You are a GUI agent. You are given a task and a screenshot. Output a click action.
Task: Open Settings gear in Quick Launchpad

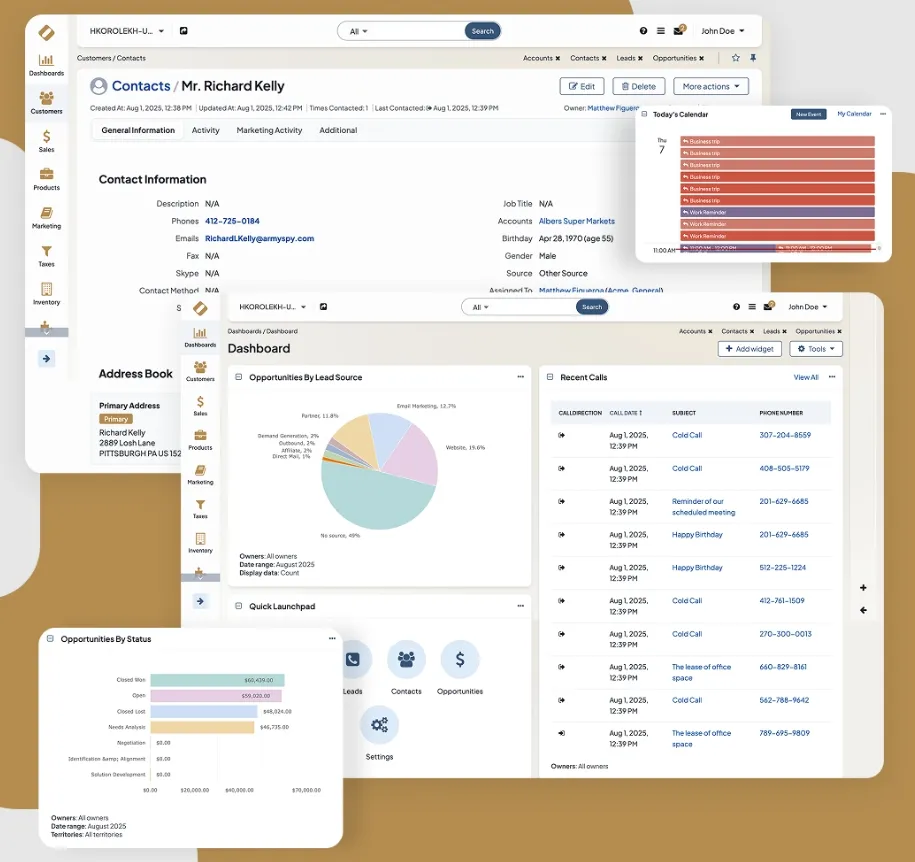(x=379, y=725)
